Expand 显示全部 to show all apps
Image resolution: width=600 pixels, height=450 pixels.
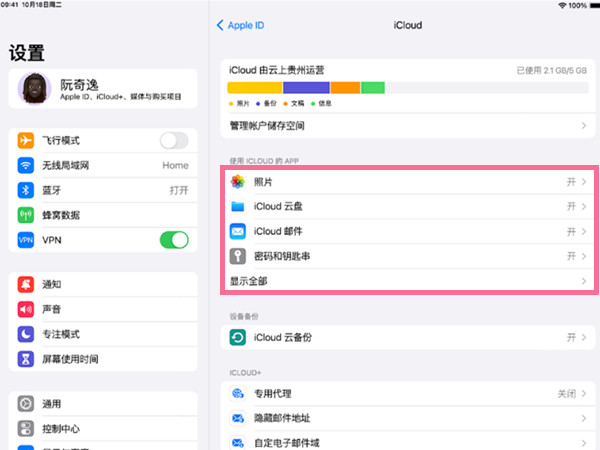pyautogui.click(x=407, y=282)
